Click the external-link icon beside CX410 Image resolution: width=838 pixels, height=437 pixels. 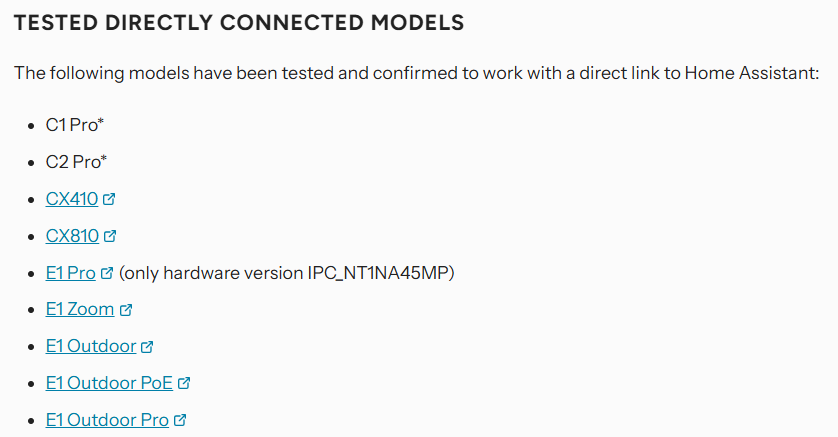click(x=109, y=199)
